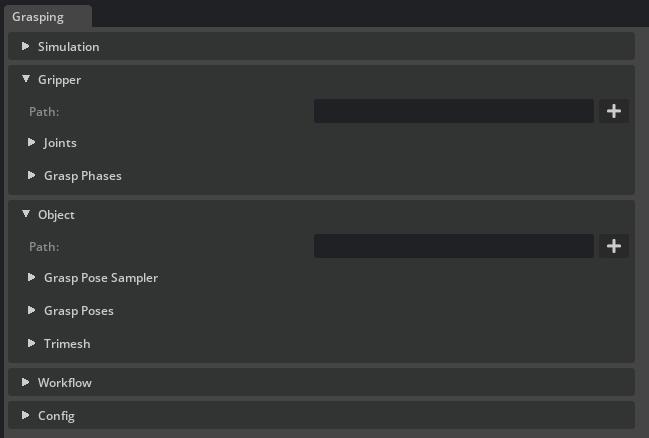The height and width of the screenshot is (438, 649).
Task: Click the down arrow beside Object
Action: pos(26,214)
